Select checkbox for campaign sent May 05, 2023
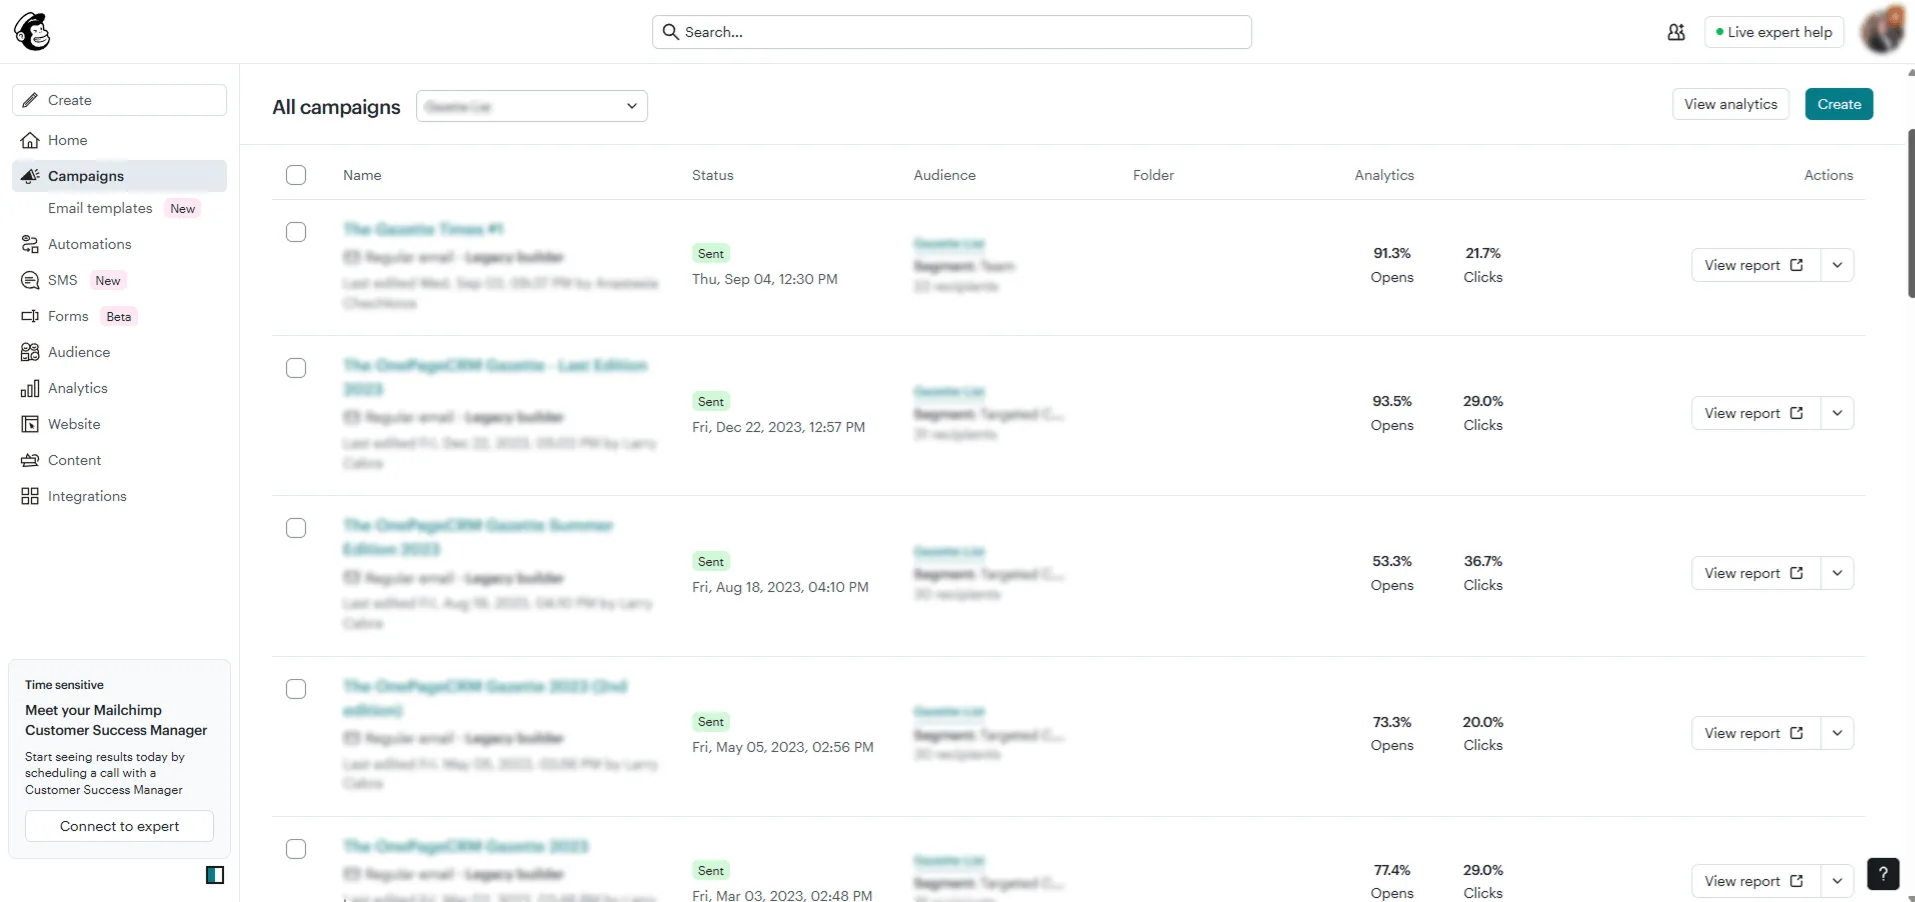Image resolution: width=1915 pixels, height=902 pixels. (296, 689)
